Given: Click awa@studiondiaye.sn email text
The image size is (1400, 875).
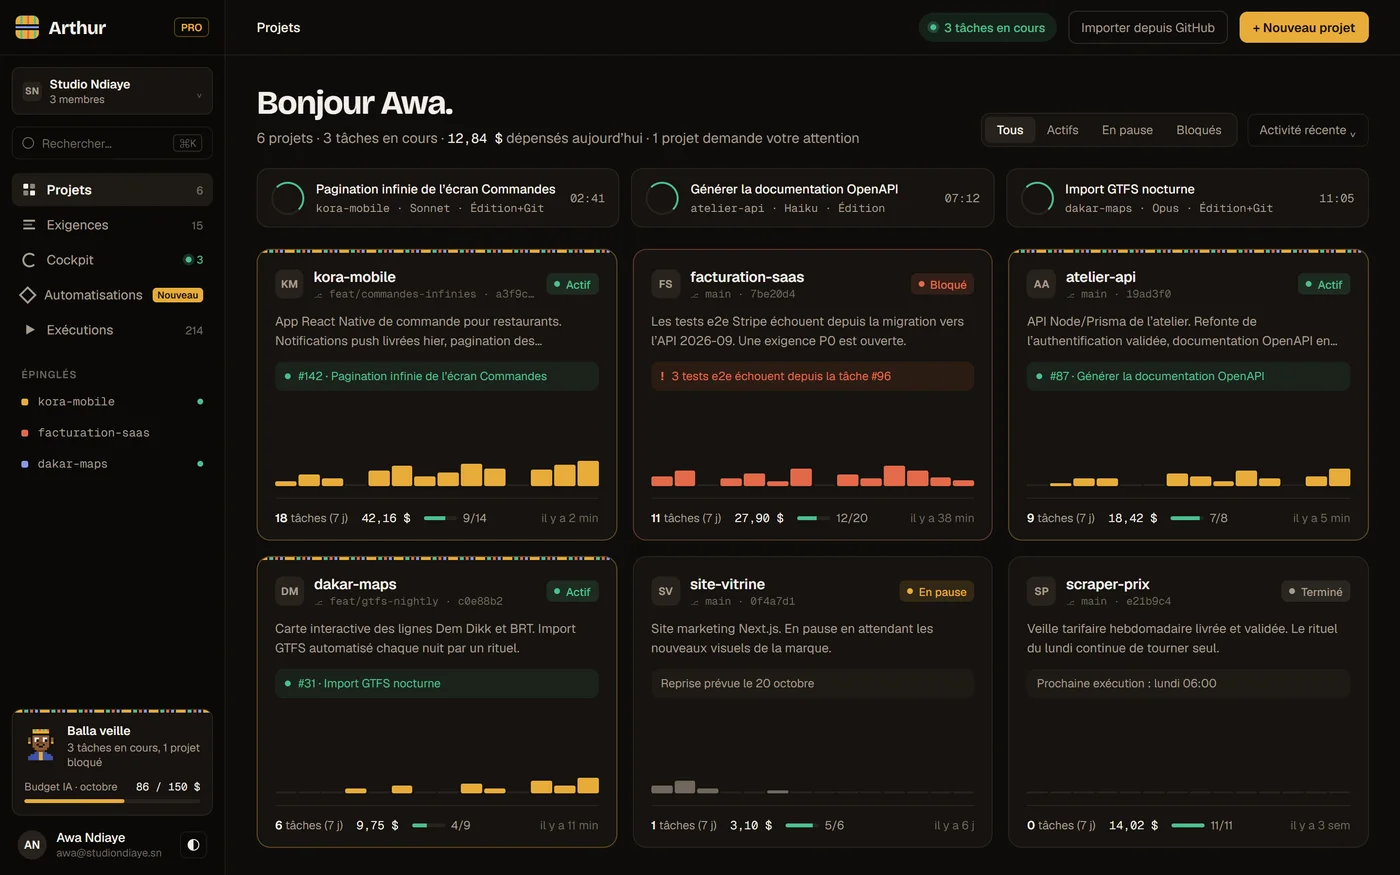Looking at the screenshot, I should [x=109, y=853].
